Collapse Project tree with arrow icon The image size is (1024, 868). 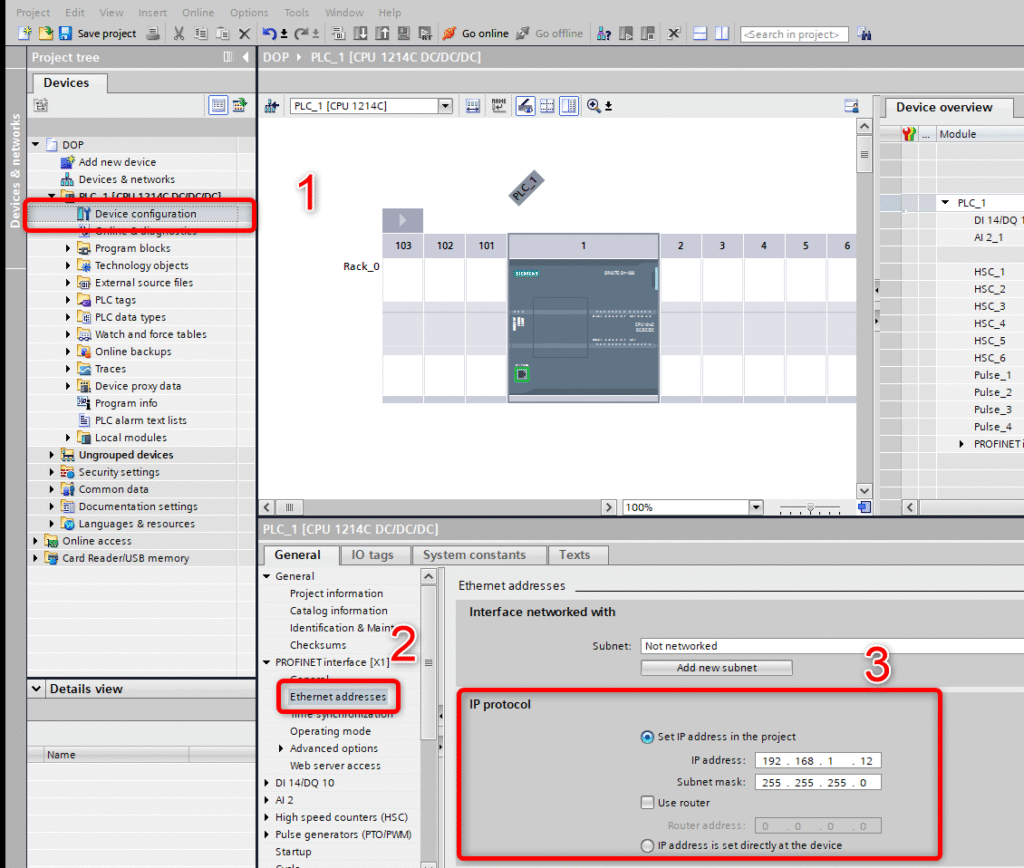pyautogui.click(x=245, y=57)
